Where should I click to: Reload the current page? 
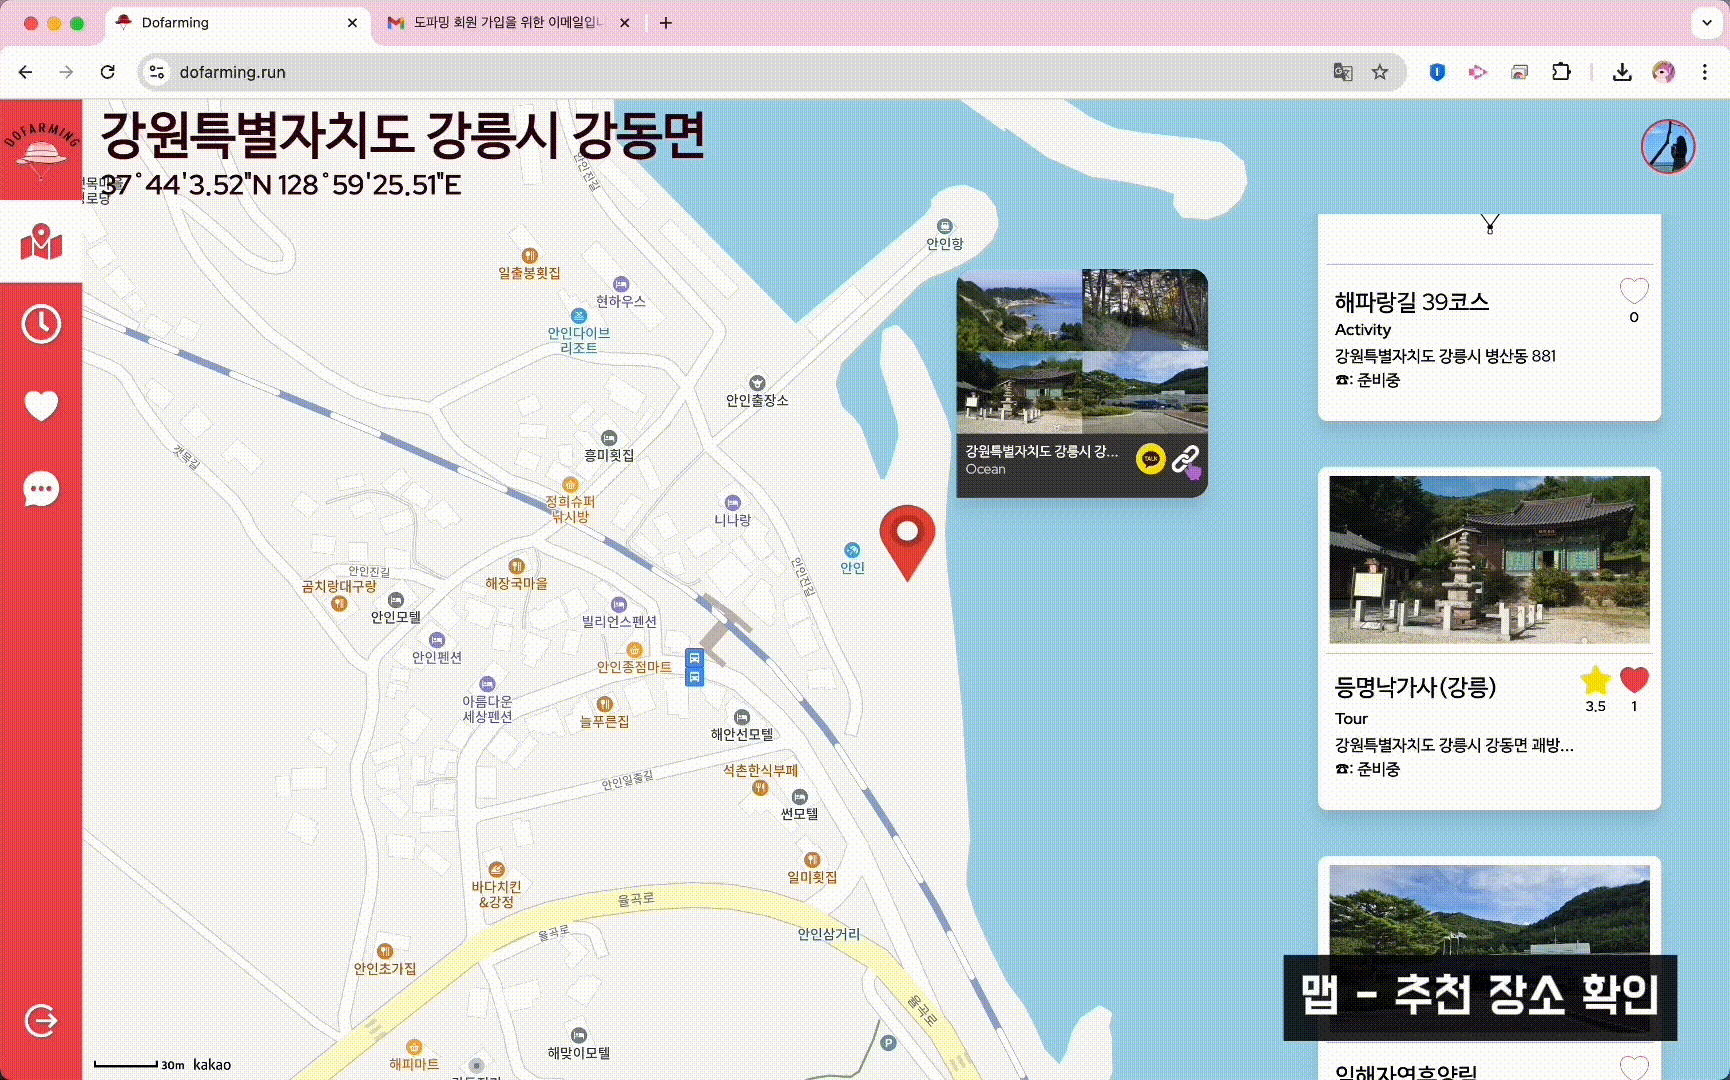108,72
